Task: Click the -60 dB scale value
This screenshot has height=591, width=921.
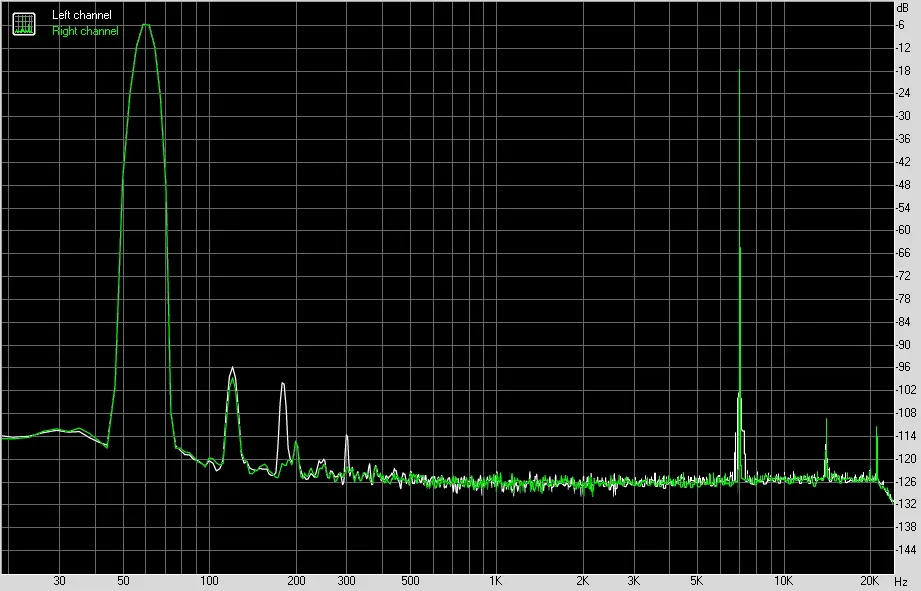Action: (x=903, y=230)
